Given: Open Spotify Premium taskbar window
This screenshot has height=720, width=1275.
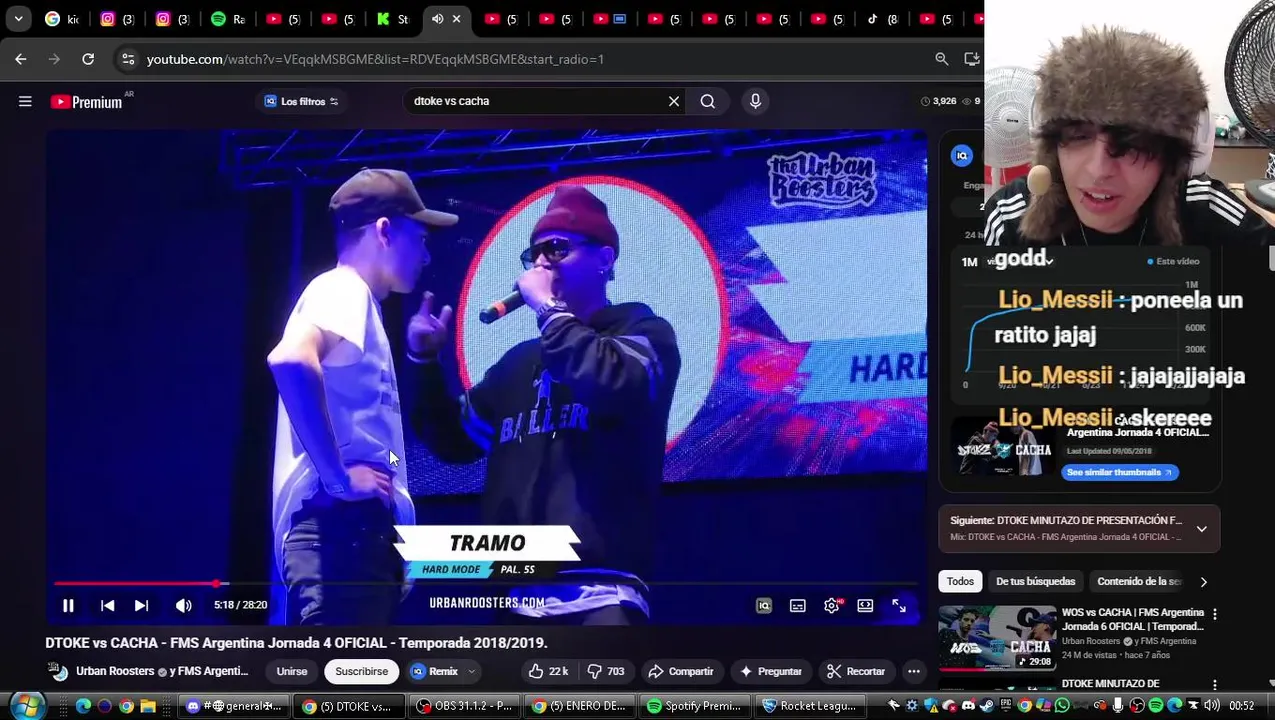Looking at the screenshot, I should 695,706.
